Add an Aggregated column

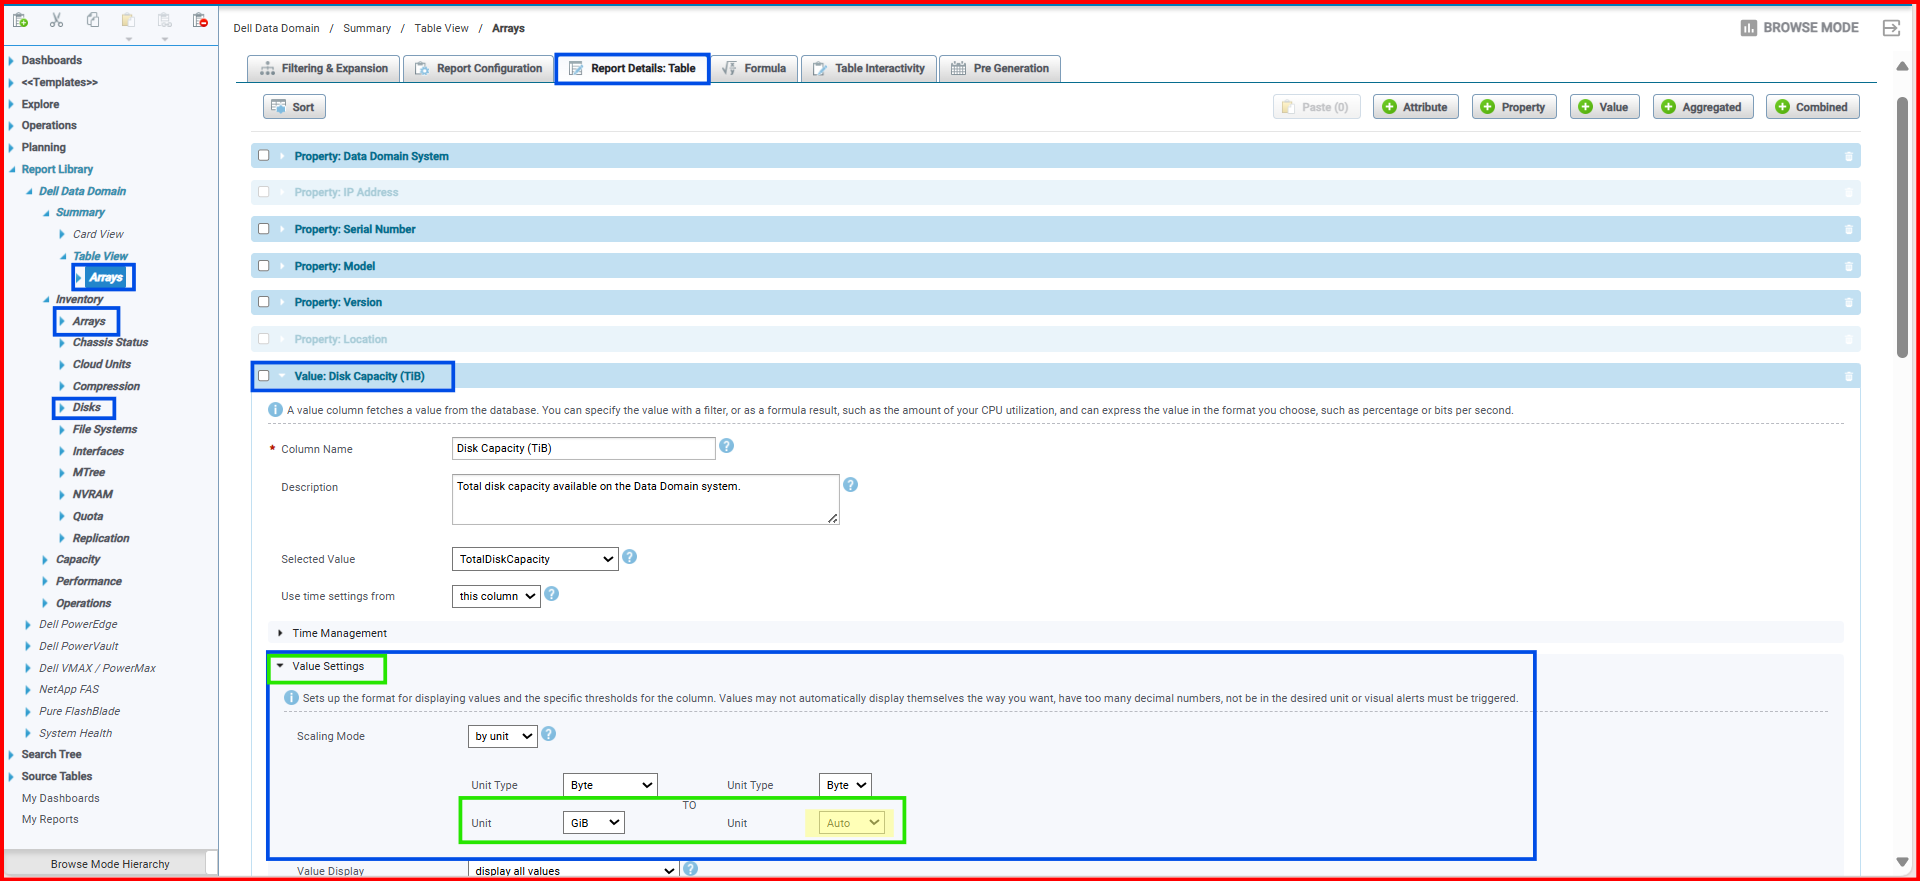1702,107
